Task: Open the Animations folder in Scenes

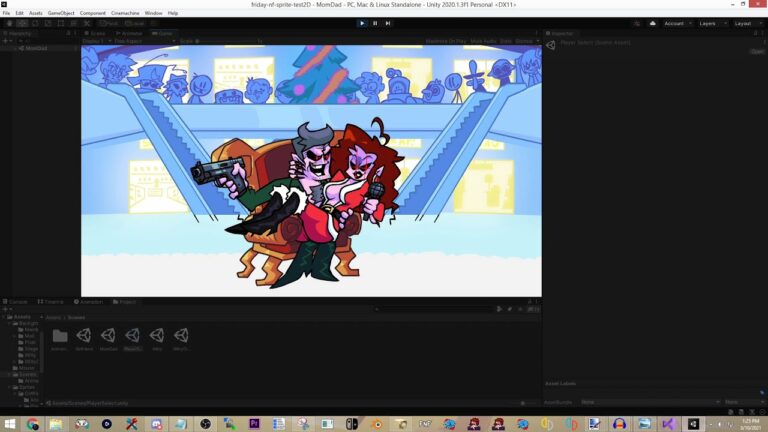Action: coord(60,336)
